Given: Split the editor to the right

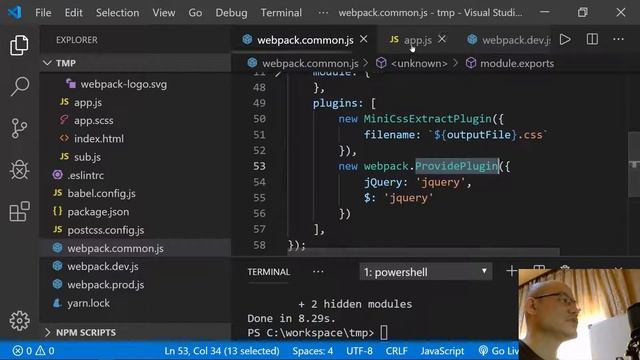Looking at the screenshot, I should tap(592, 40).
